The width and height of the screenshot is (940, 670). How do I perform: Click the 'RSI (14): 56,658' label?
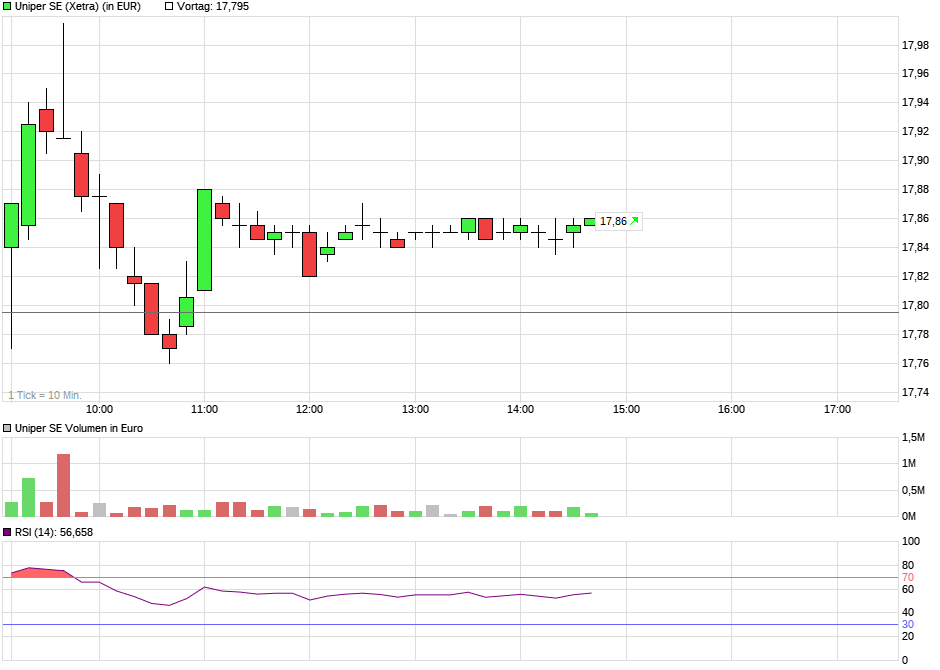pyautogui.click(x=54, y=532)
